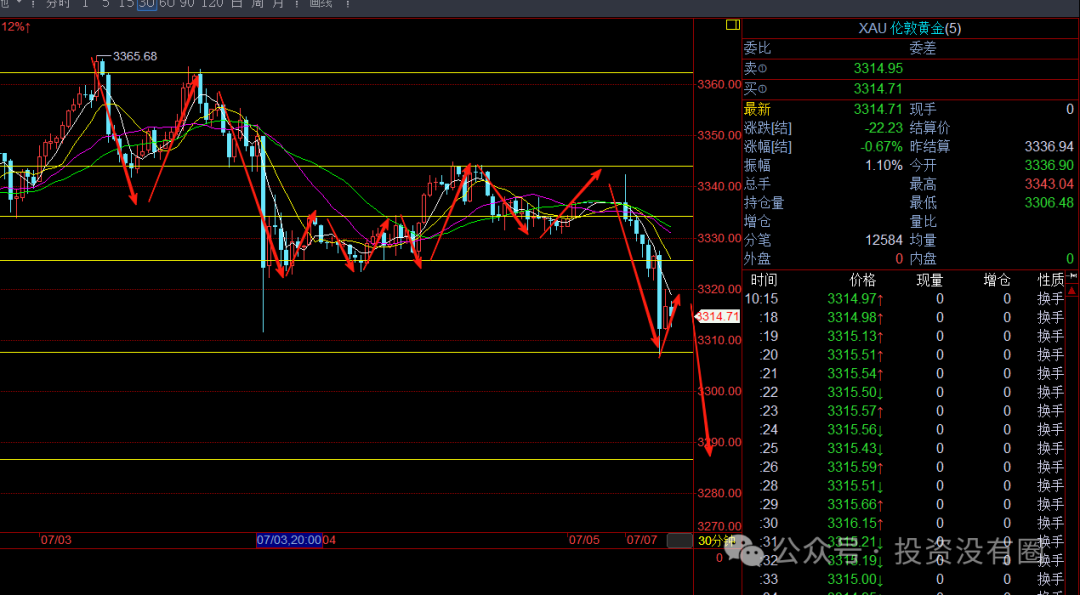Select the 90 minute period

click(x=187, y=3)
